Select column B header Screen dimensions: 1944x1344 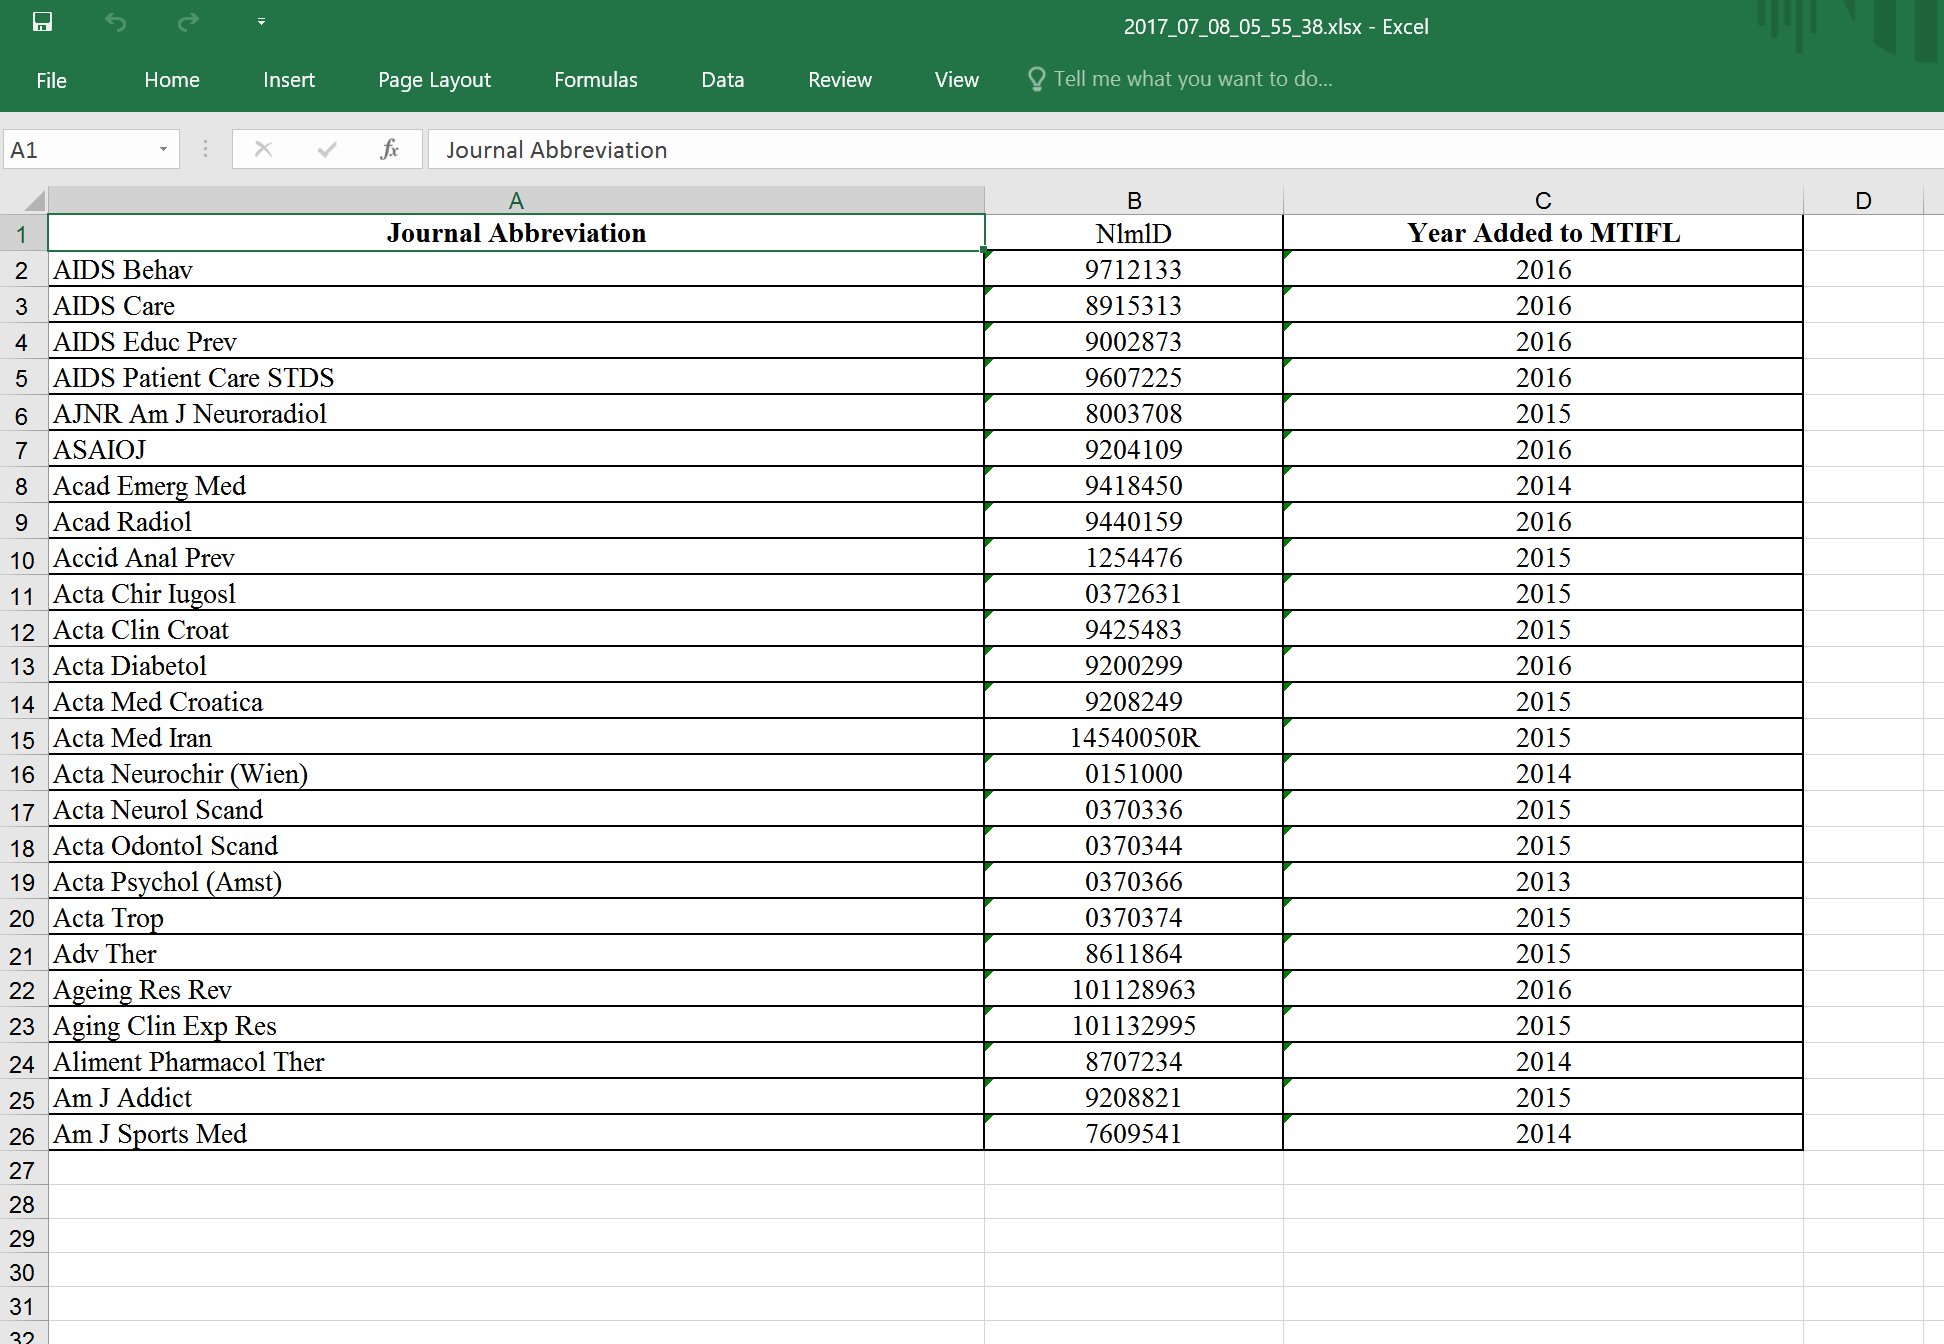coord(1134,200)
